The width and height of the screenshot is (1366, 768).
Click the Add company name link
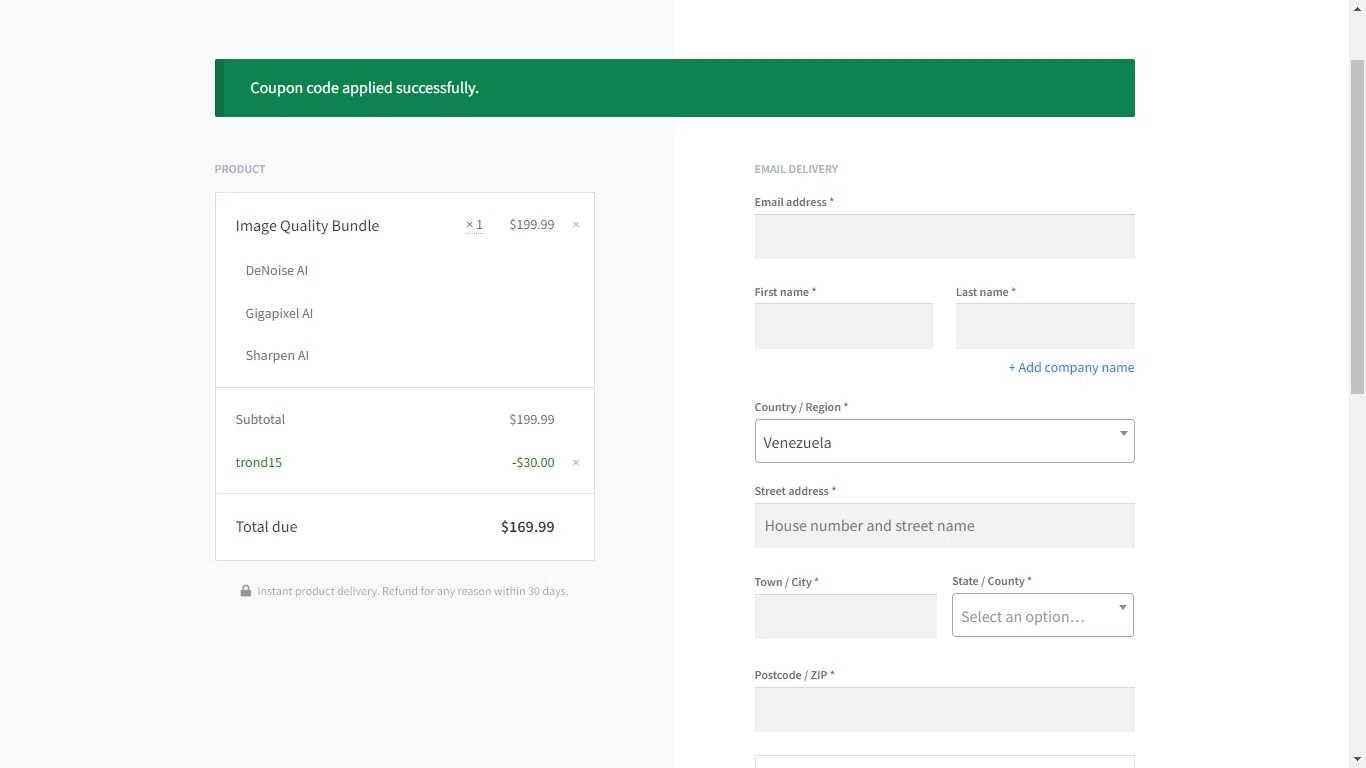(1071, 368)
